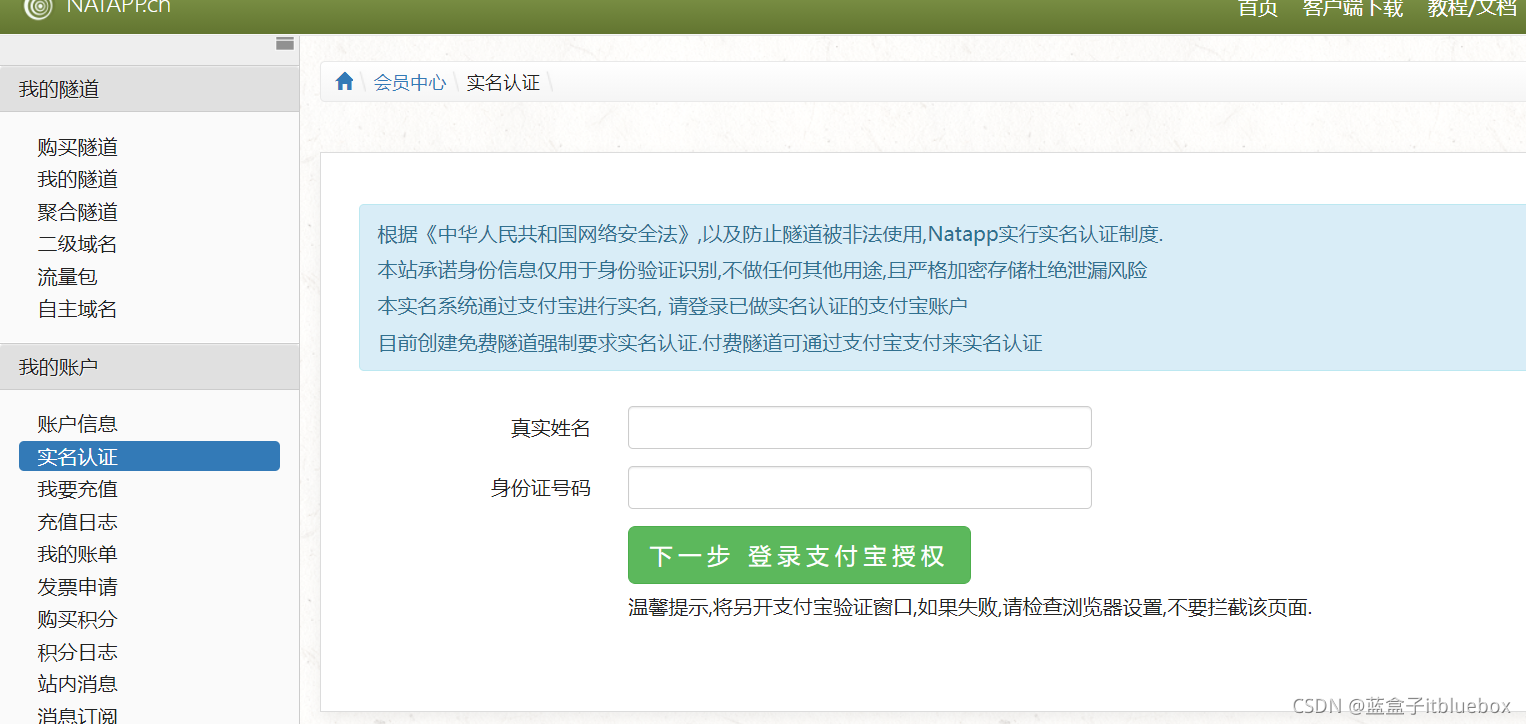
Task: Collapse the 我的隧道 sidebar section
Action: click(x=150, y=89)
